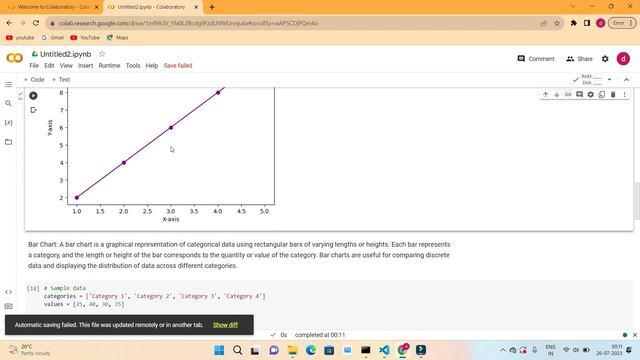Open the Tools menu
This screenshot has height=360, width=640.
[133, 66]
